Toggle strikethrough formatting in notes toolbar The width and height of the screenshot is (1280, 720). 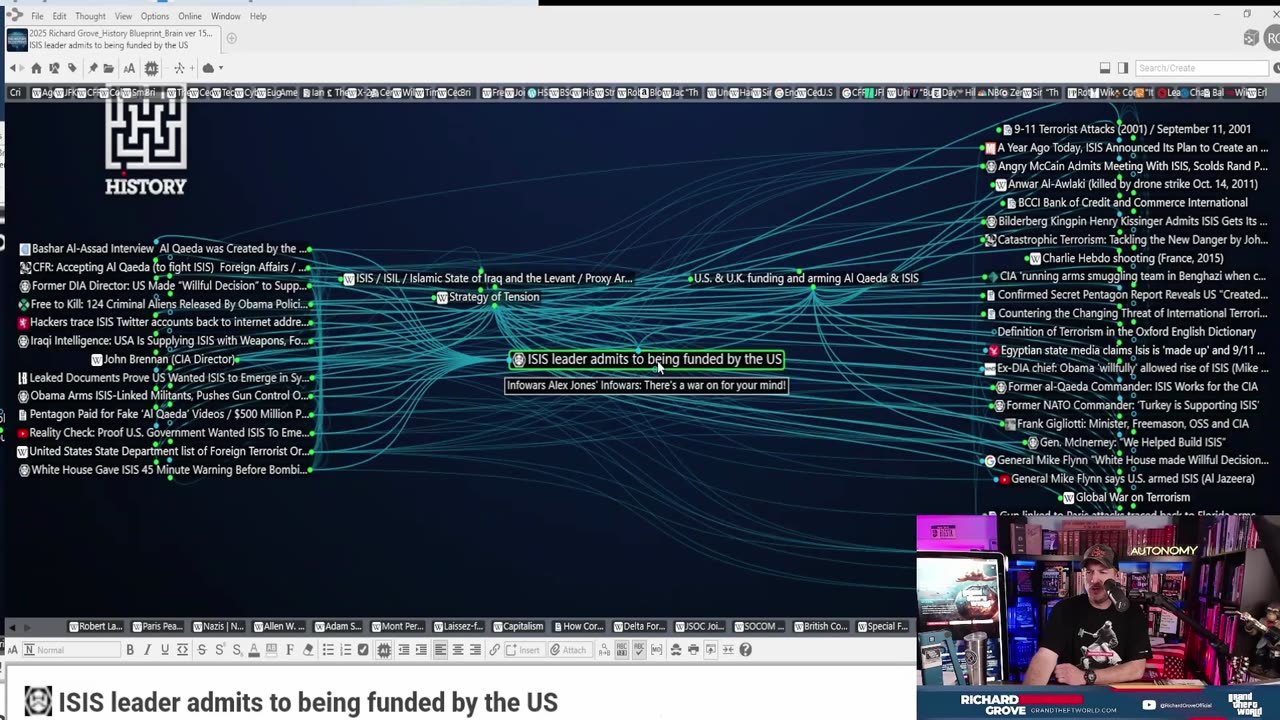(201, 650)
